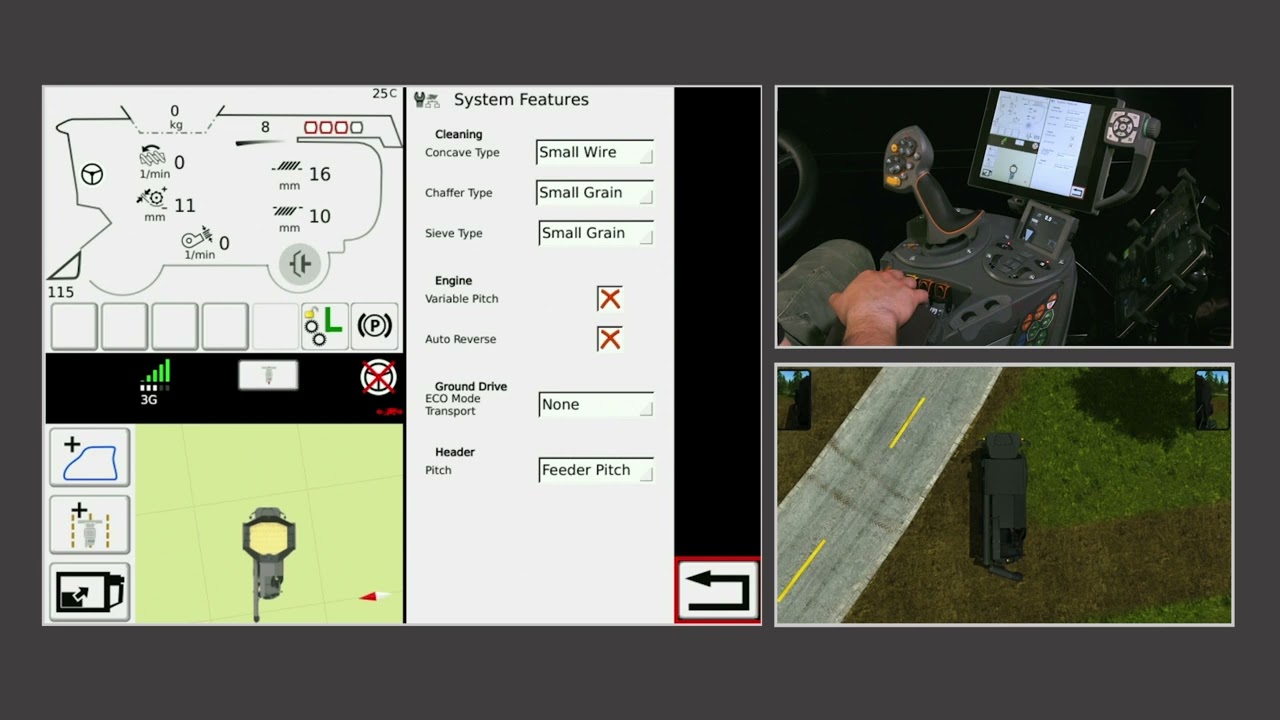
Task: Click the second empty shortcut slot
Action: pos(124,326)
